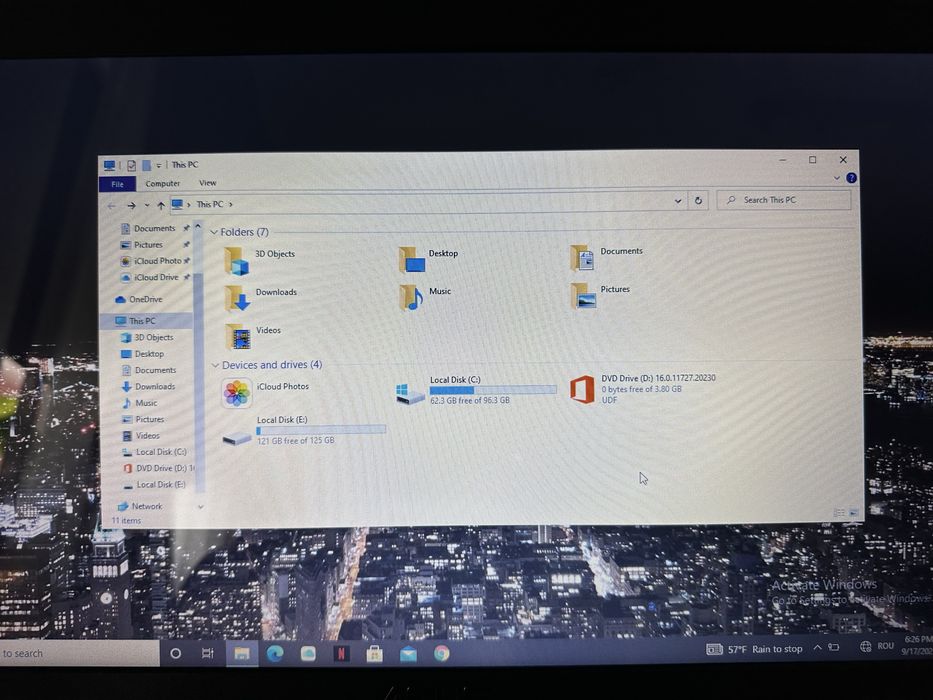This screenshot has width=933, height=700.
Task: Go up one level with Up arrow
Action: point(161,205)
